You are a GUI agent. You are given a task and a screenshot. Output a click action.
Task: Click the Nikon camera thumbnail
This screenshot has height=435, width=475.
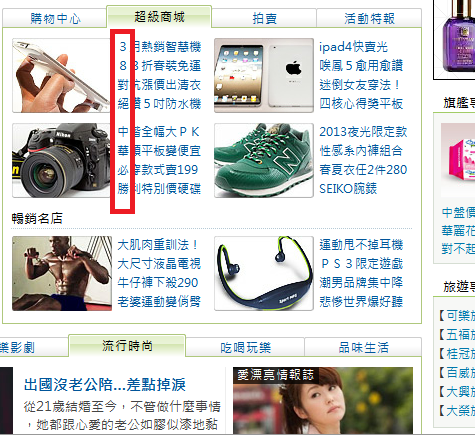[61, 160]
